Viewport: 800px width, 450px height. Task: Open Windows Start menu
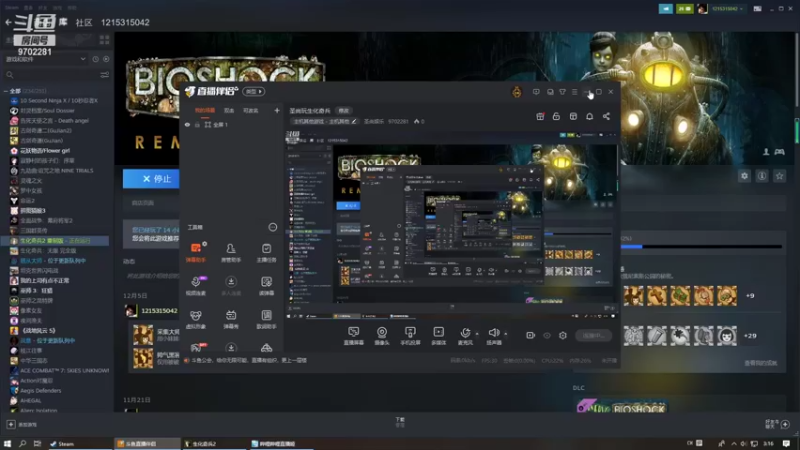click(x=7, y=443)
